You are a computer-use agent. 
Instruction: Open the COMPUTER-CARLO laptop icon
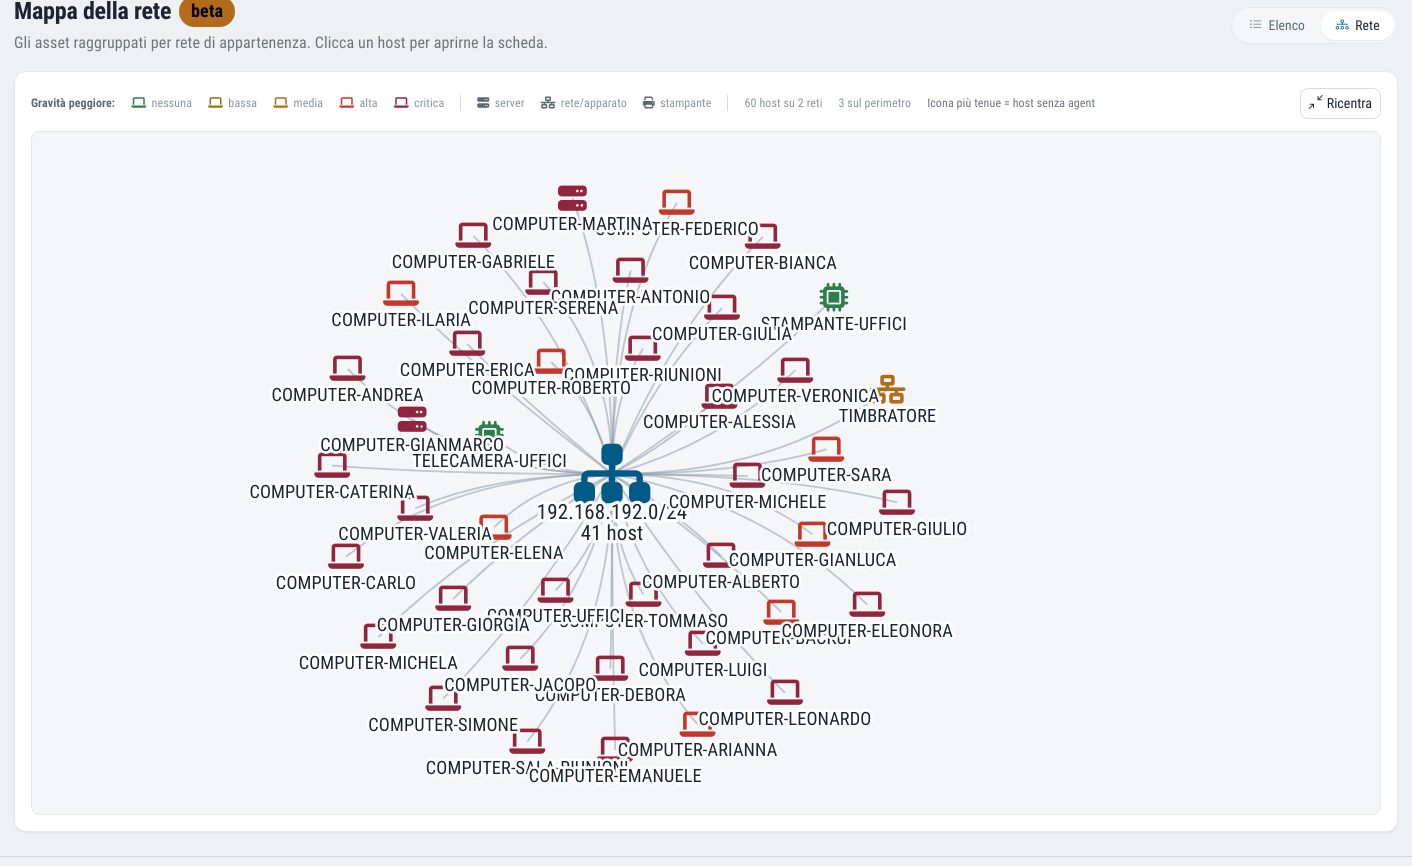(x=346, y=557)
